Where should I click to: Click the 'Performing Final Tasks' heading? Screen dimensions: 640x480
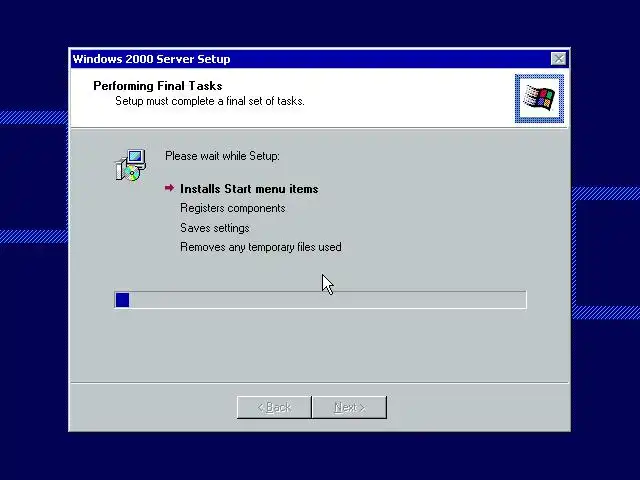tap(158, 86)
